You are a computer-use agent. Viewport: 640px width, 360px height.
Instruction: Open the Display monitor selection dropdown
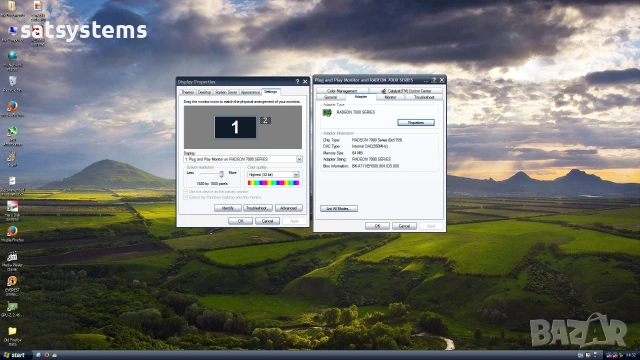point(299,159)
